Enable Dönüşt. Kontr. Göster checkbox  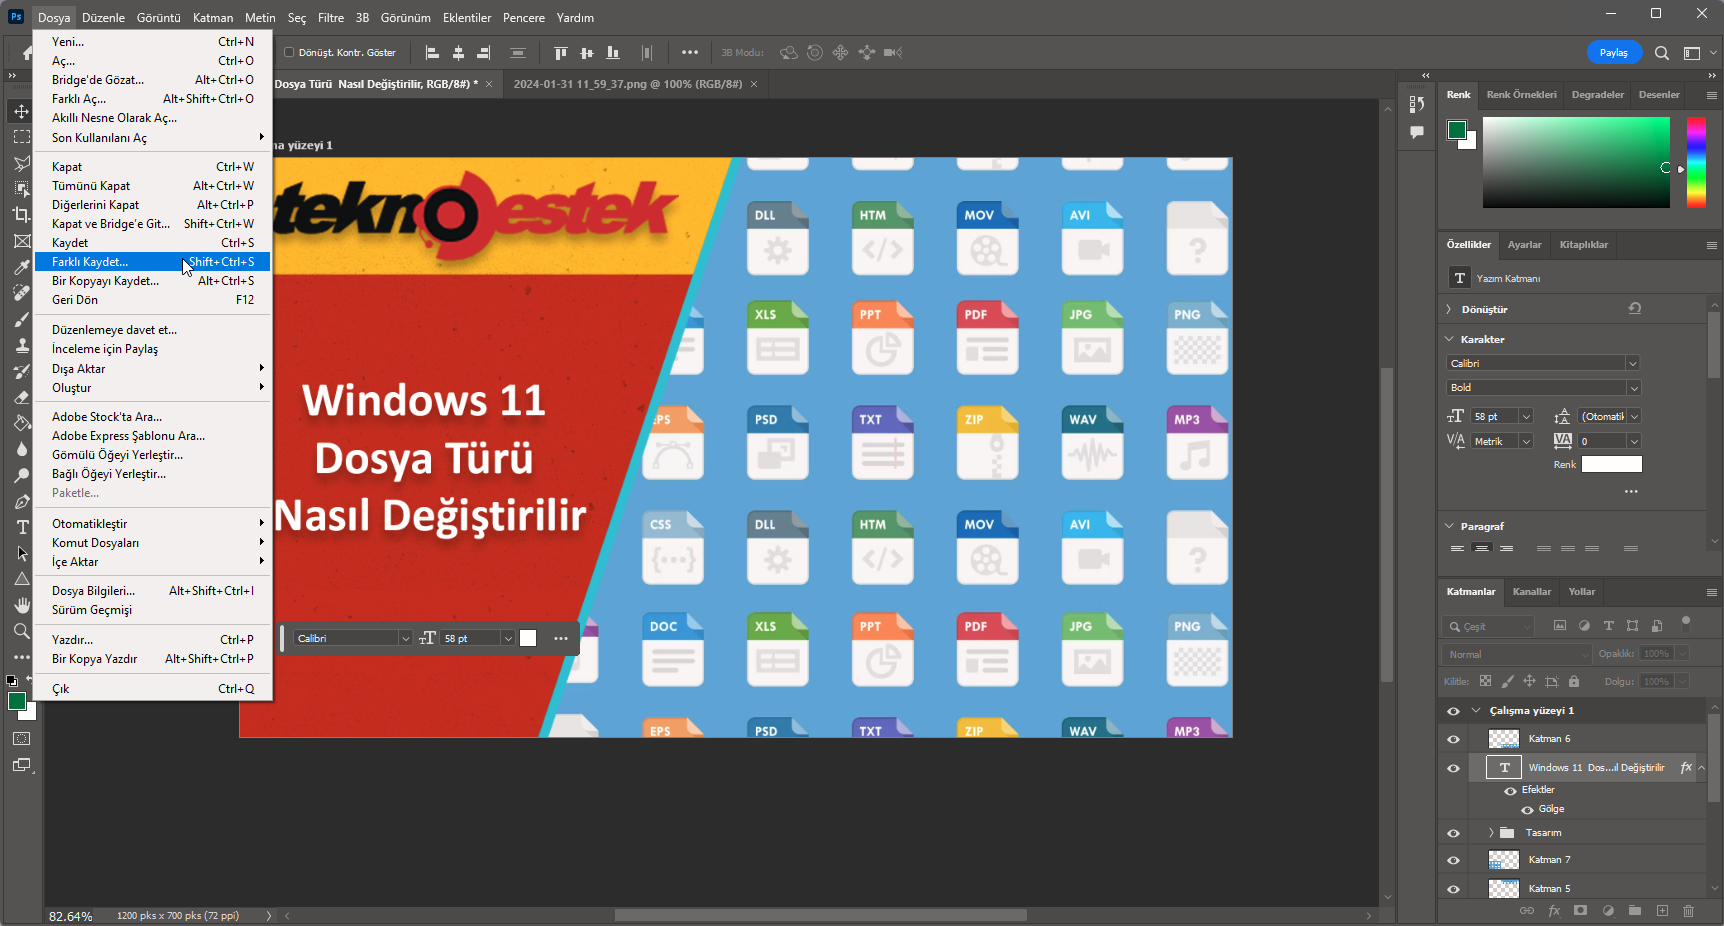click(289, 53)
